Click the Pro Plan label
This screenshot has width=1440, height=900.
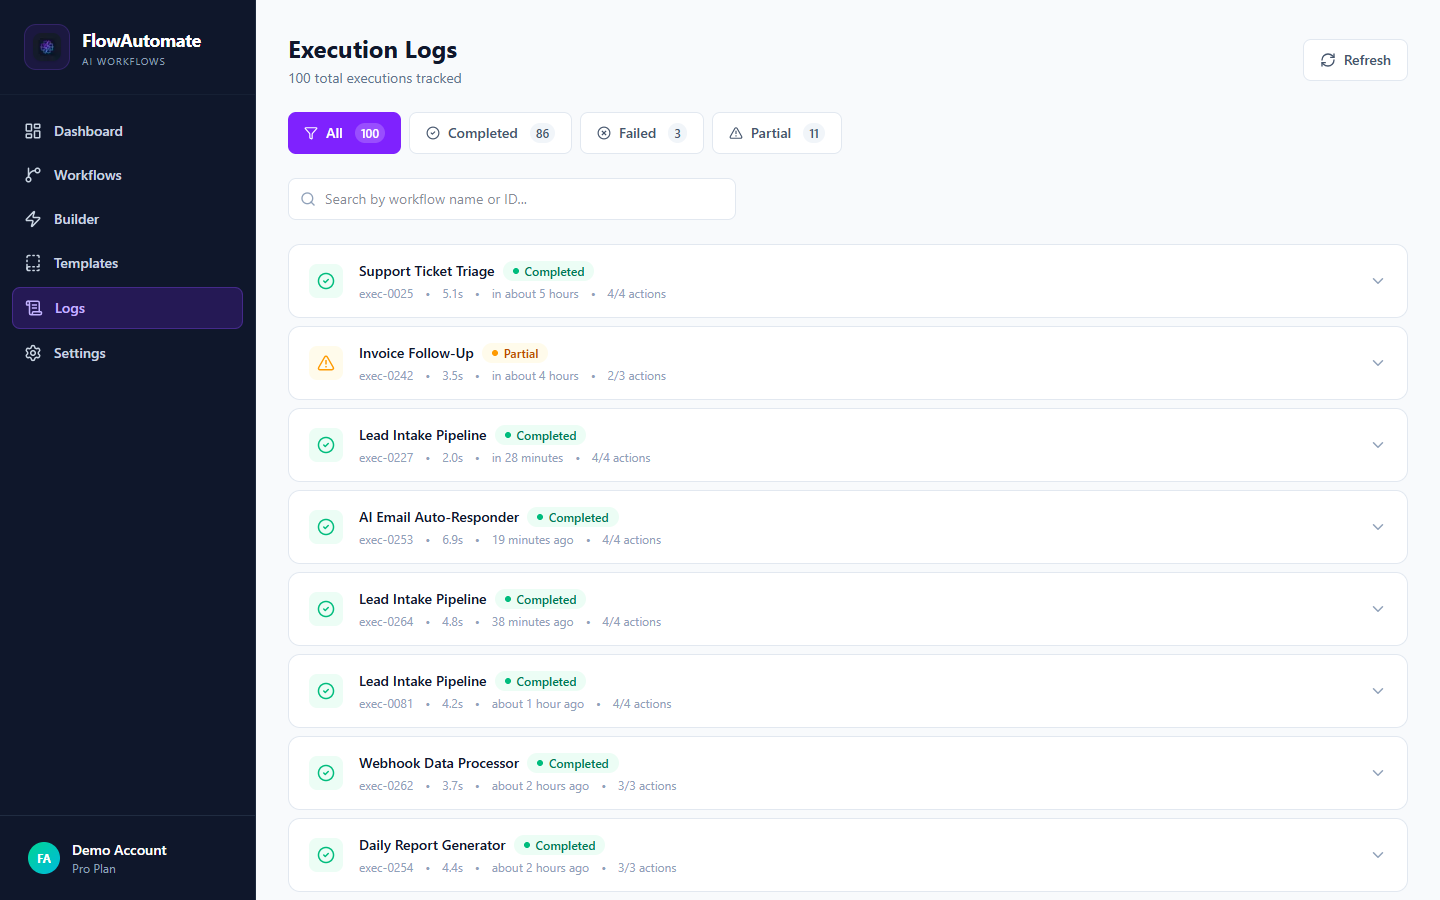[x=94, y=869]
